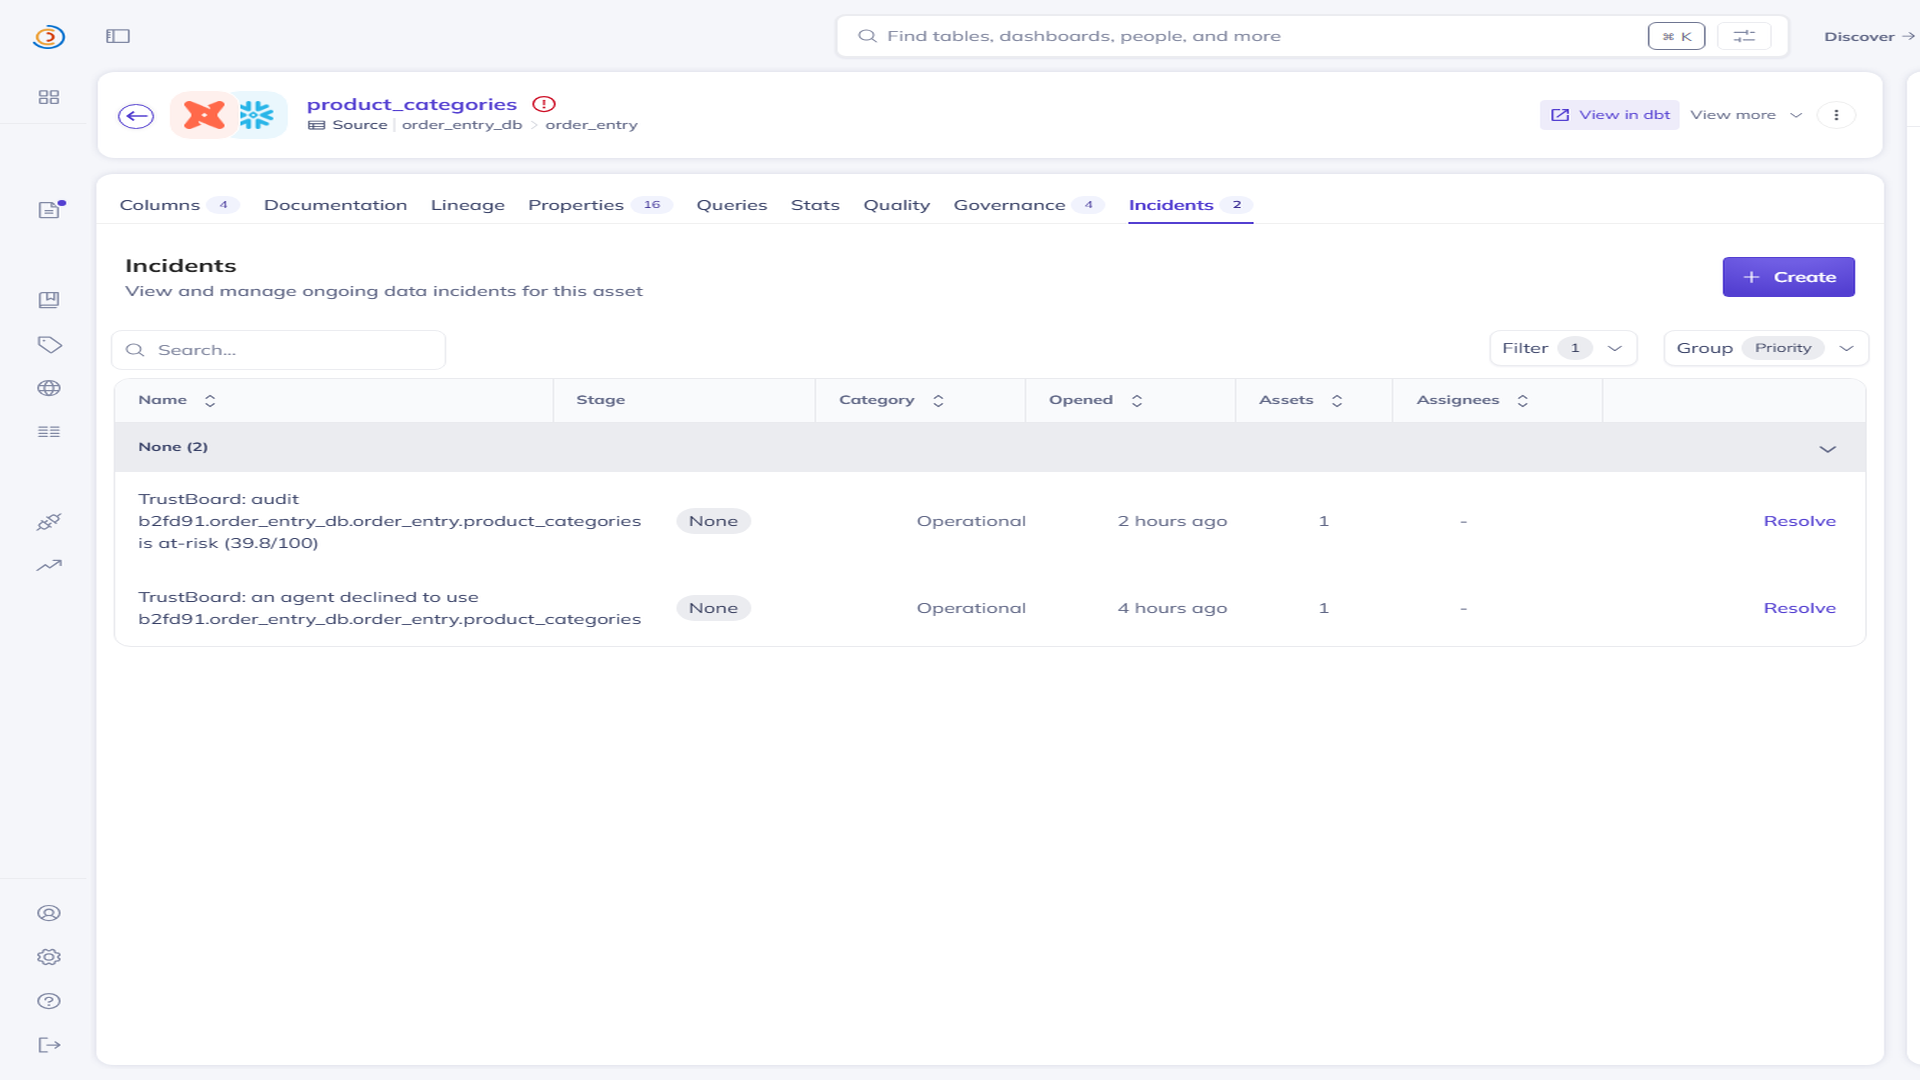Screen dimensions: 1920x1080
Task: Open the Discover link
Action: click(1869, 36)
